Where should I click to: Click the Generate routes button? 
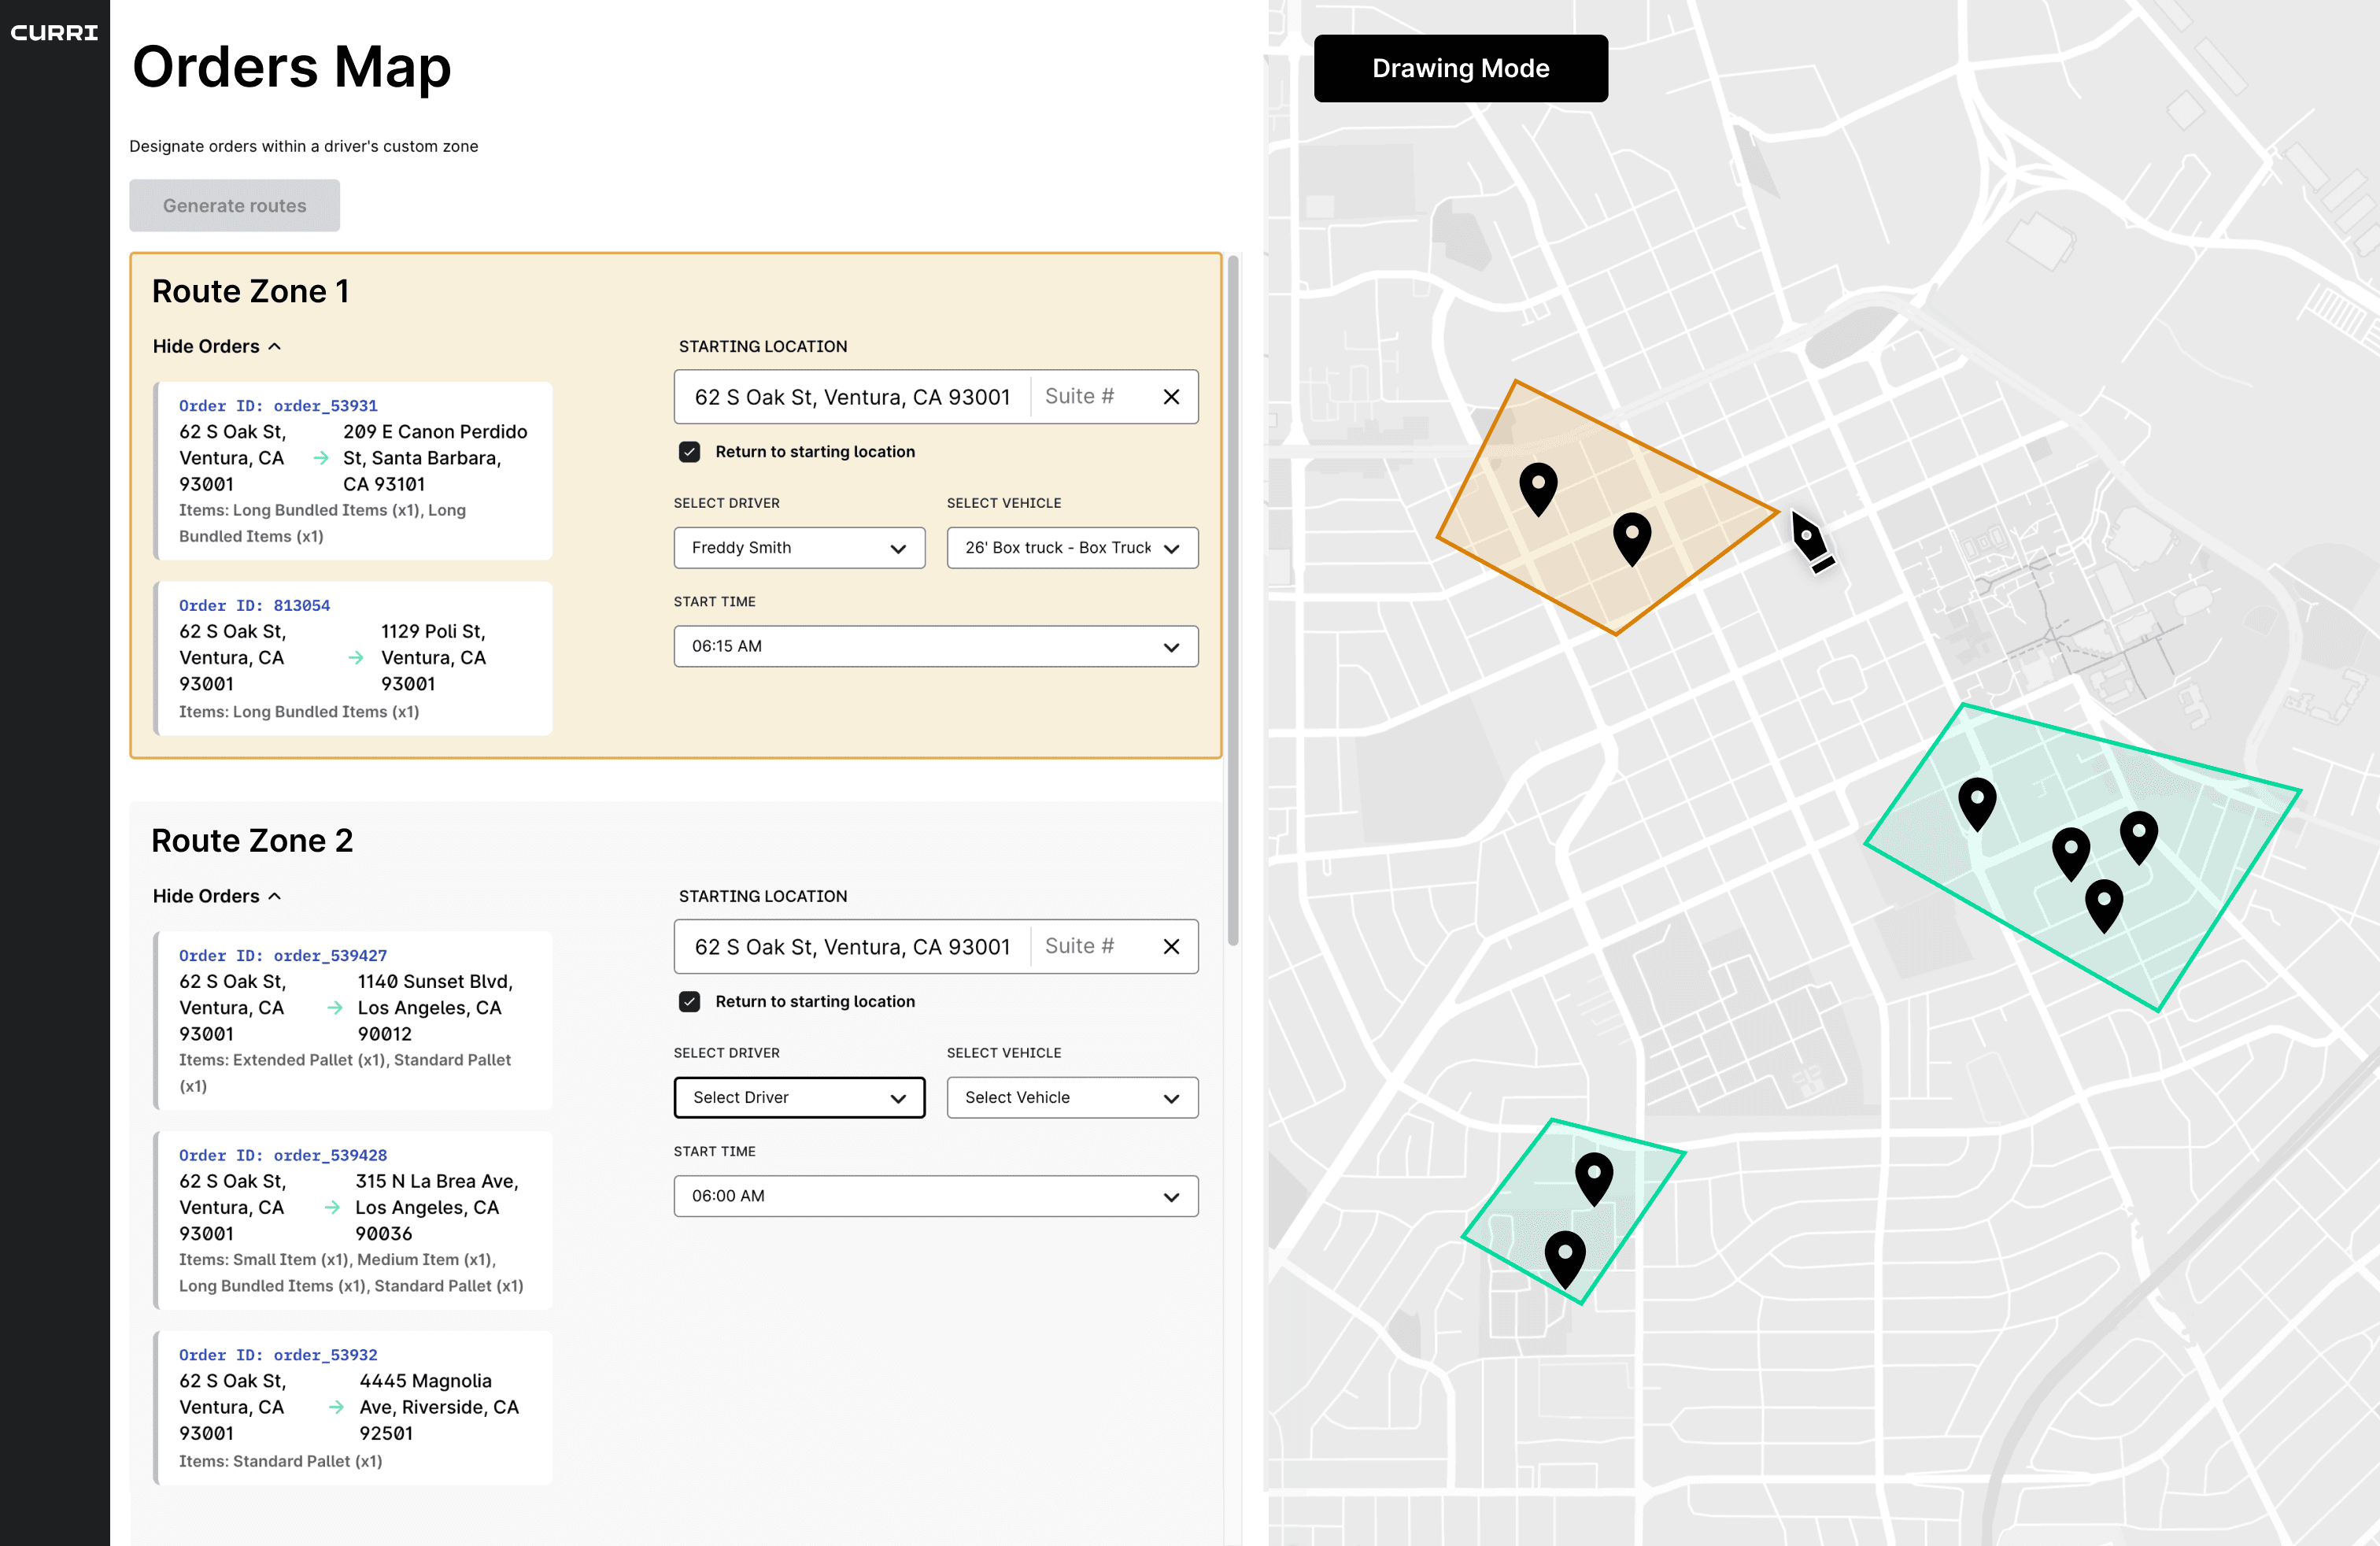pyautogui.click(x=234, y=205)
